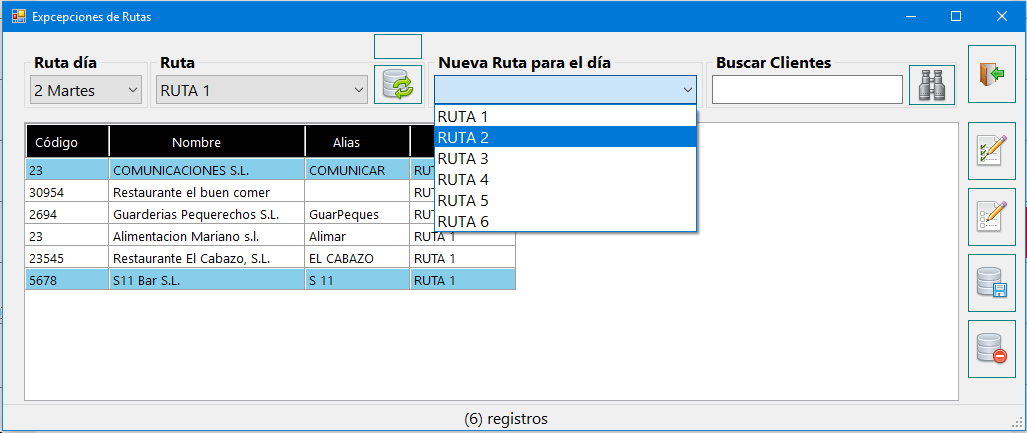Open the Ruta día dropdown showing 2 Martes

click(x=86, y=90)
